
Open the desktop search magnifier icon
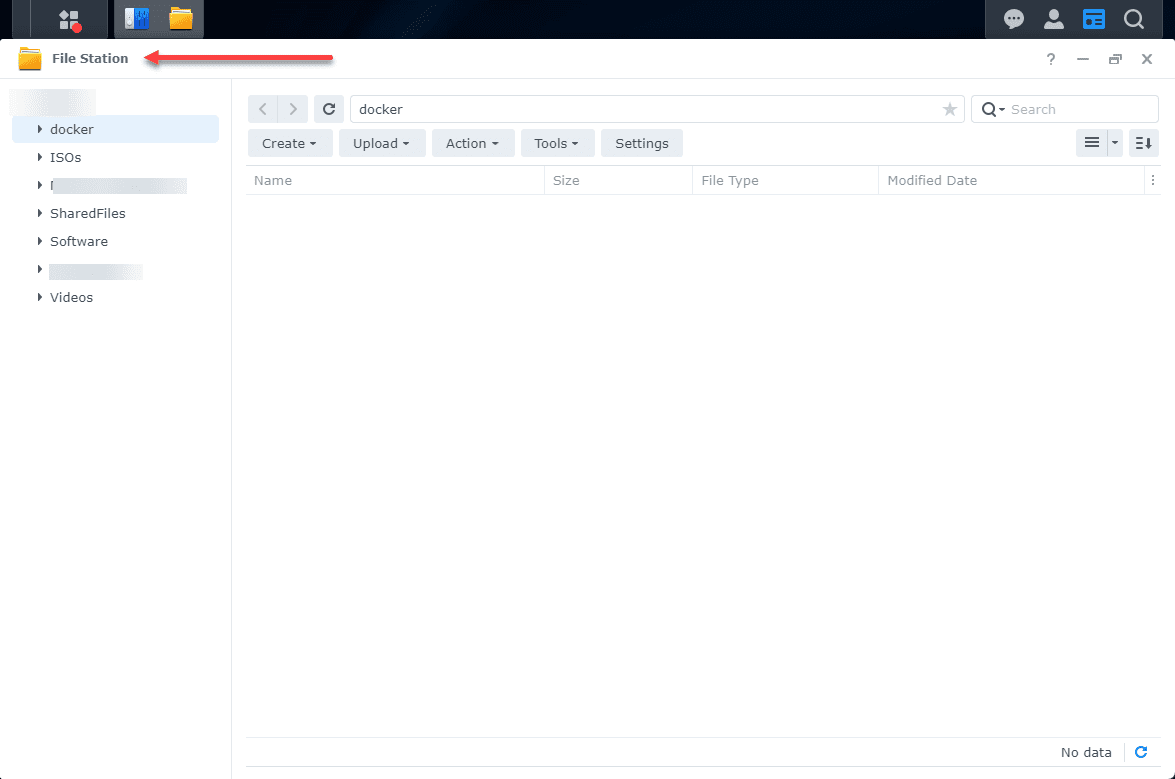1134,19
